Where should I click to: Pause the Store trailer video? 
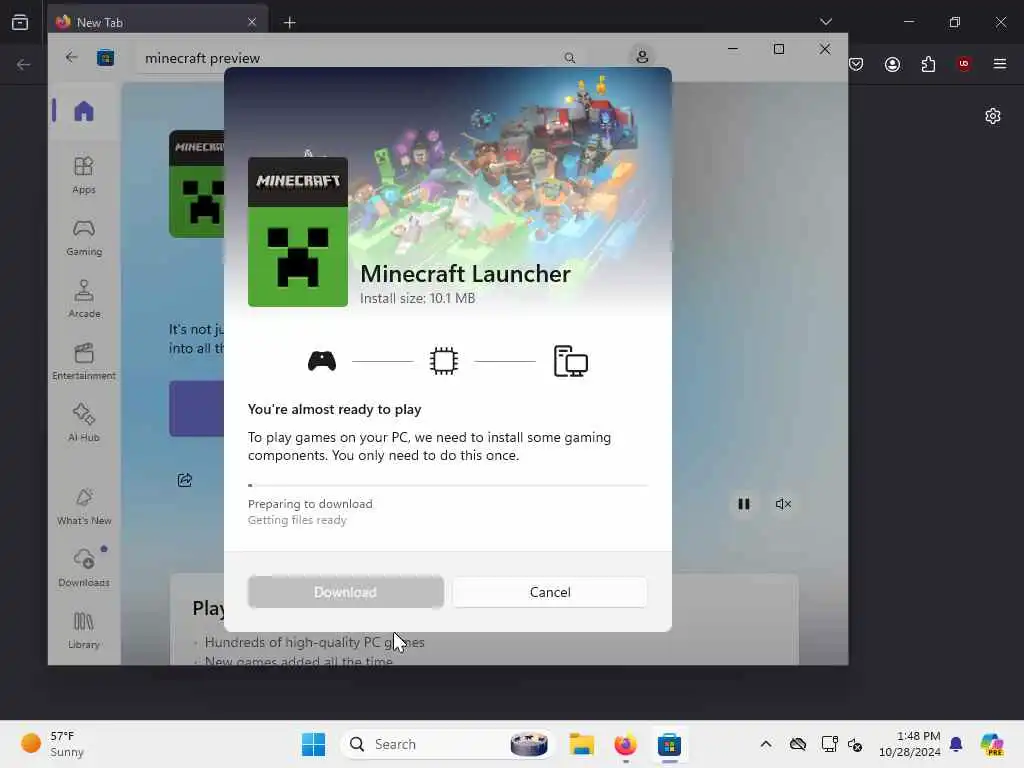pos(743,504)
